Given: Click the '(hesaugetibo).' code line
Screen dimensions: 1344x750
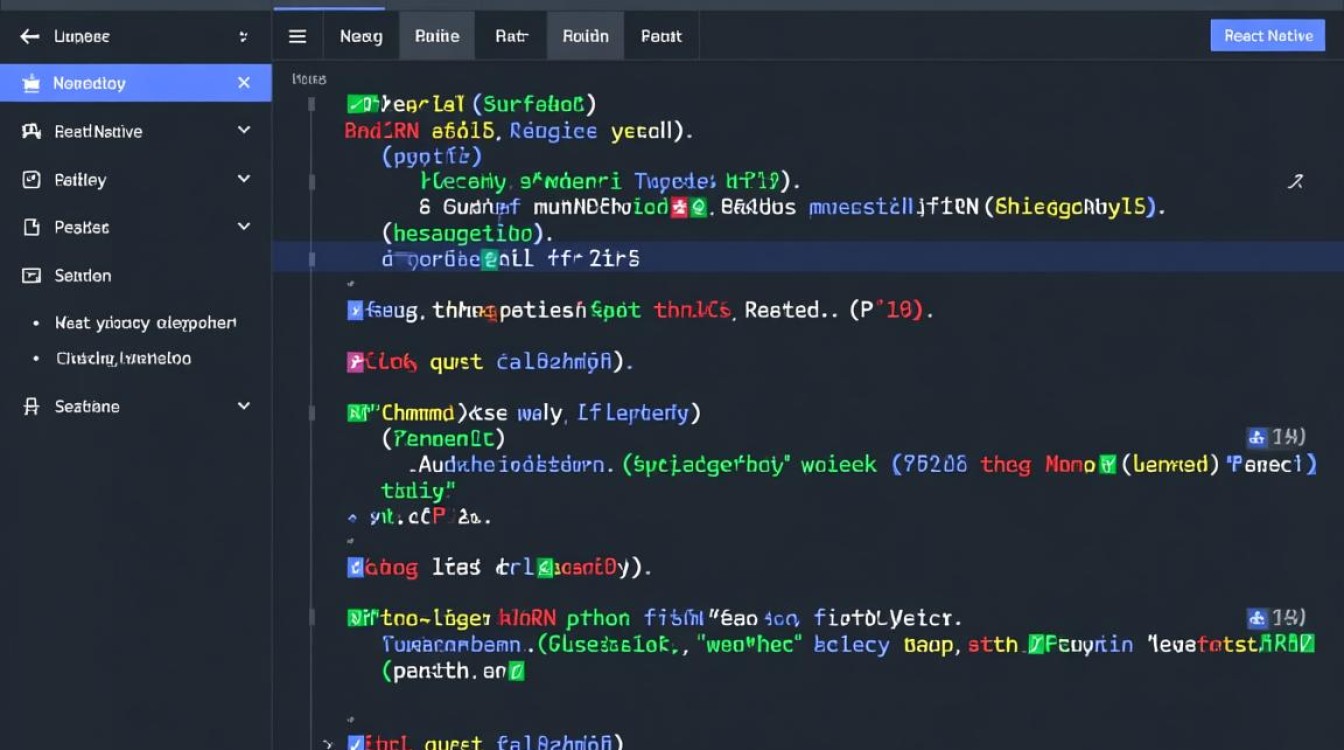Looking at the screenshot, I should point(468,233).
